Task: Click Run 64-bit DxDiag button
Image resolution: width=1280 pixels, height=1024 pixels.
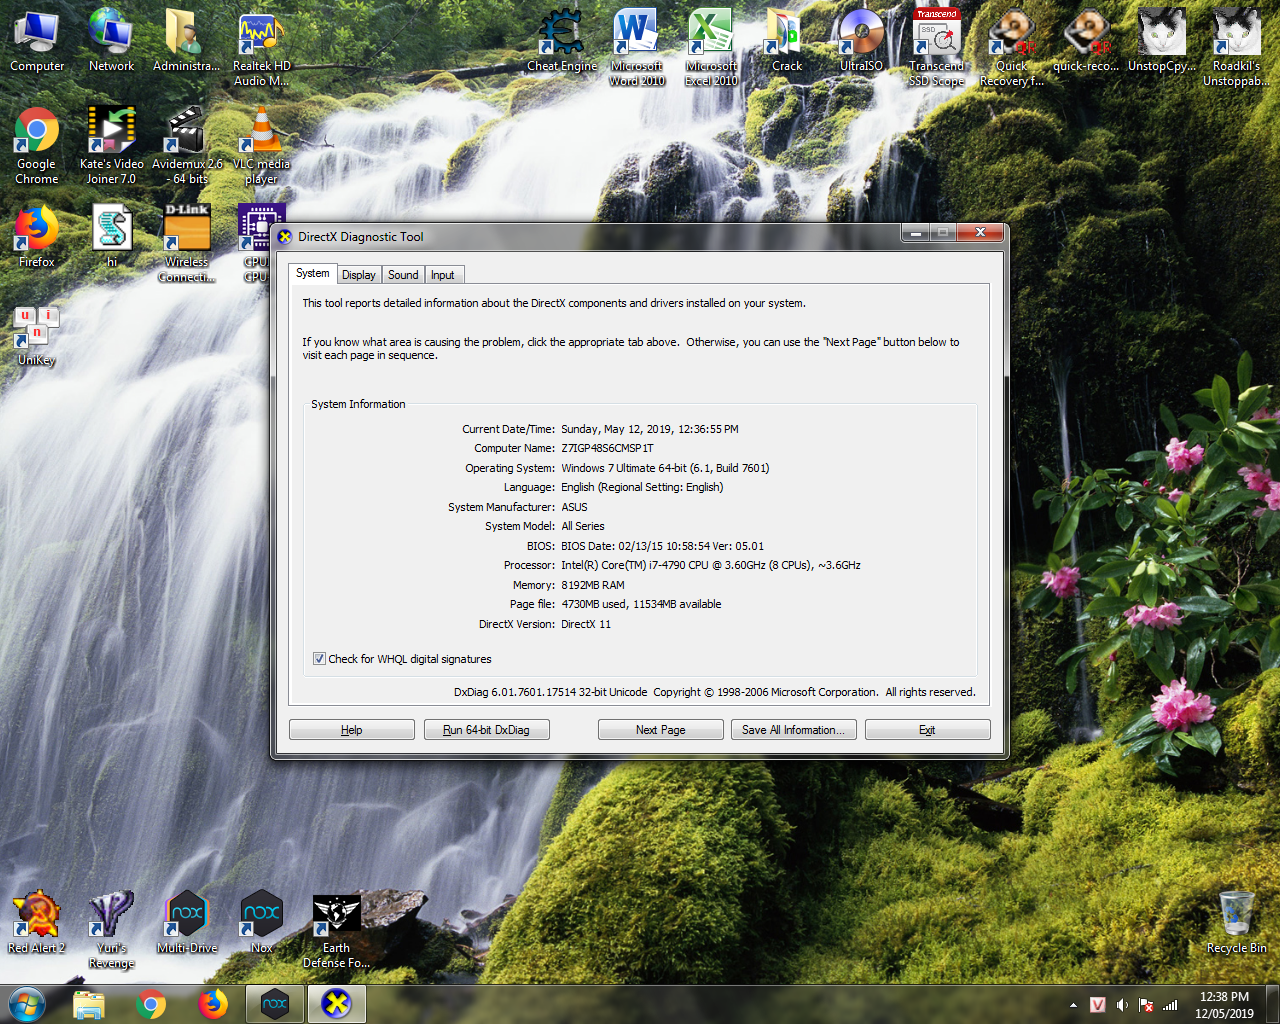Action: click(x=486, y=730)
